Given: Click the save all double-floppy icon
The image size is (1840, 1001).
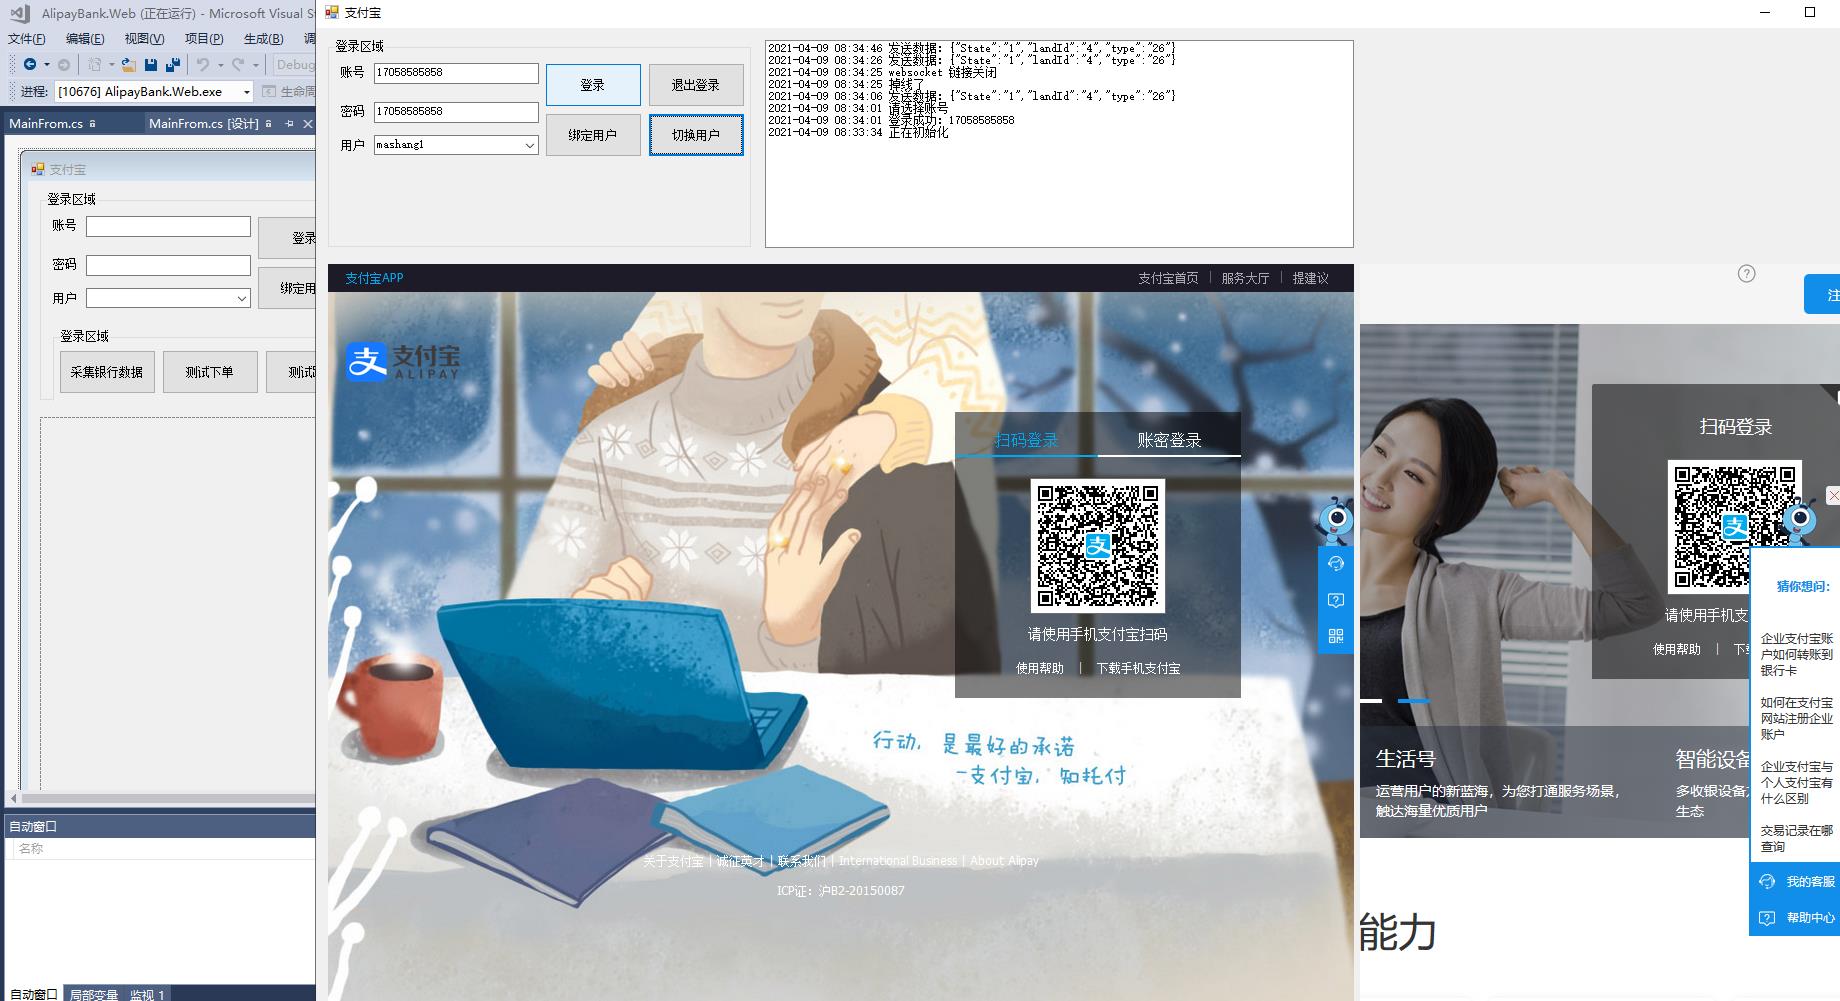Looking at the screenshot, I should pos(173,64).
